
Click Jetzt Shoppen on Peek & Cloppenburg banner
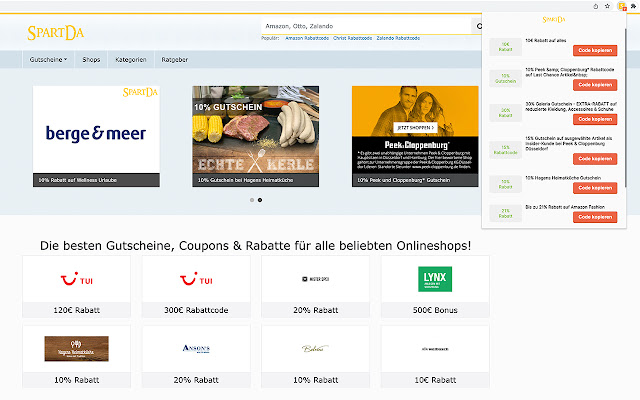(x=415, y=128)
